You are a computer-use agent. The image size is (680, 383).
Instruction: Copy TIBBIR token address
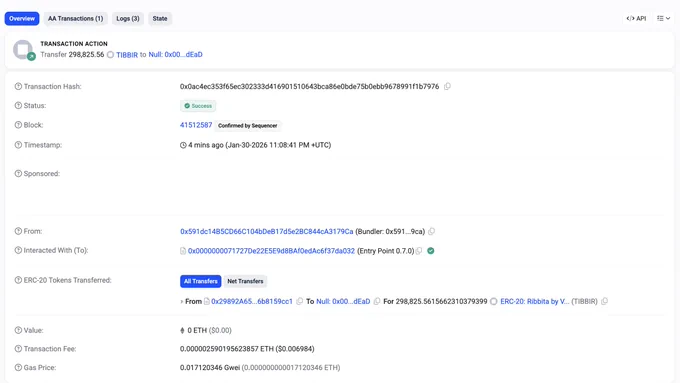(x=604, y=301)
